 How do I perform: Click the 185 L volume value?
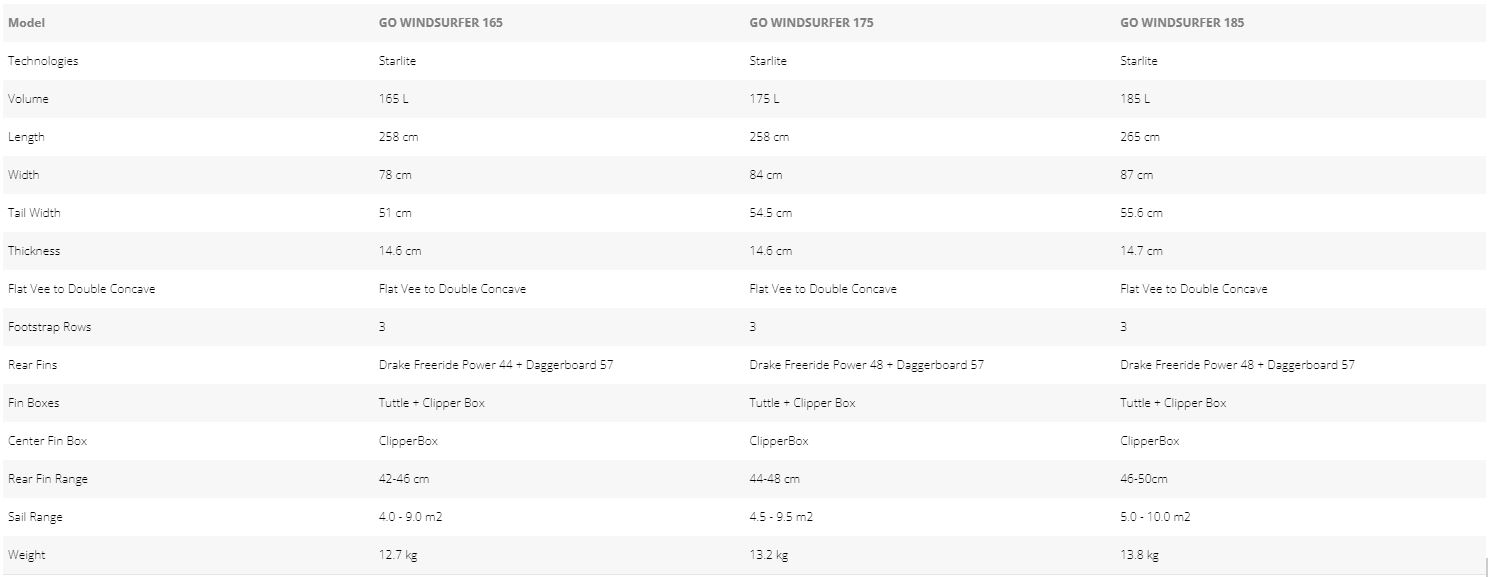click(x=1135, y=99)
